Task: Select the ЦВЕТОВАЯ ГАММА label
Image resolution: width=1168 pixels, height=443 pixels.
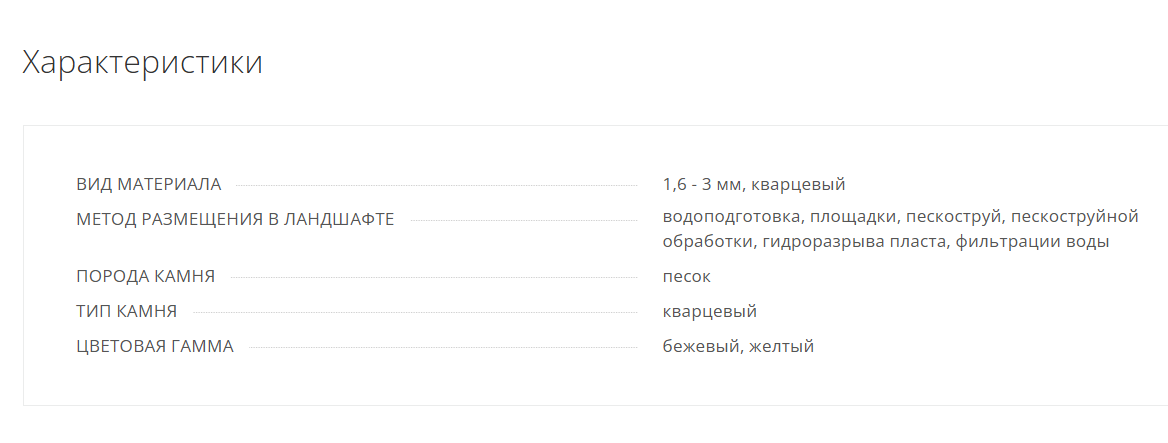Action: tap(155, 346)
